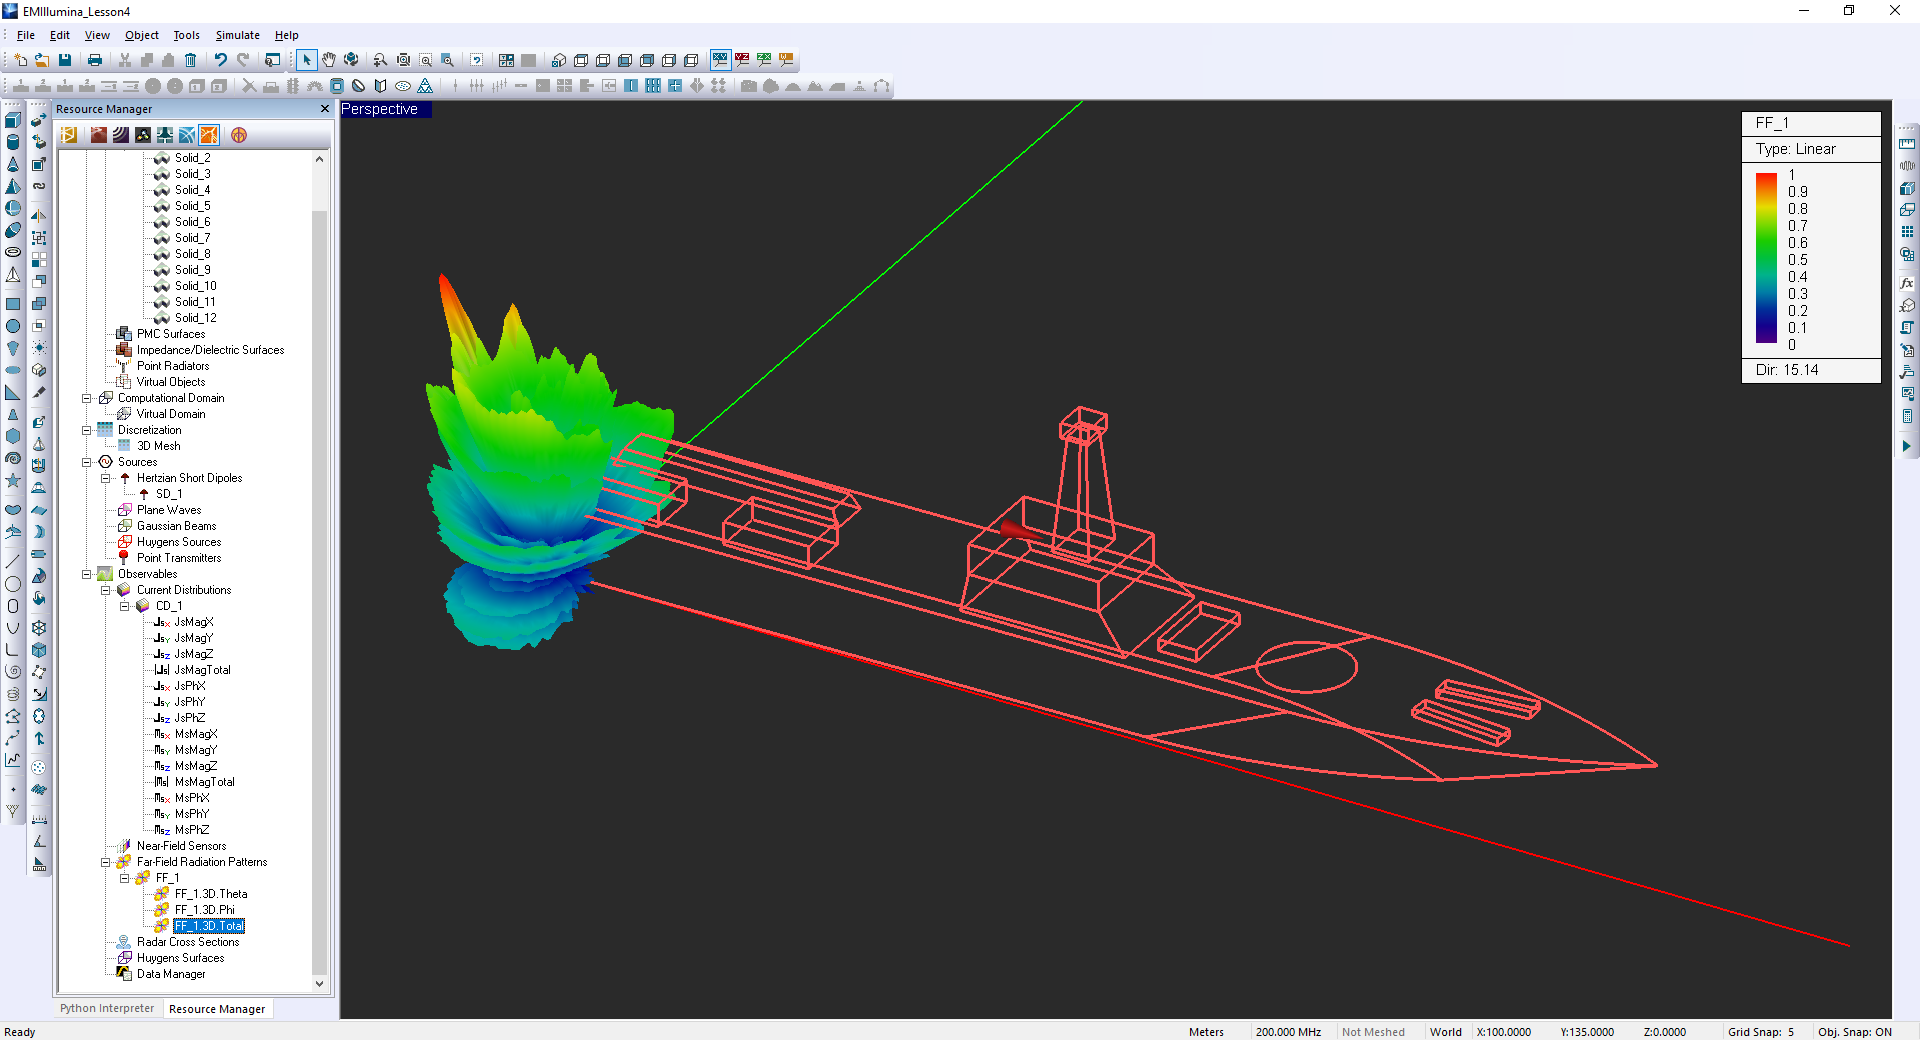
Task: Toggle the orange module button in Resource Manager
Action: 209,135
